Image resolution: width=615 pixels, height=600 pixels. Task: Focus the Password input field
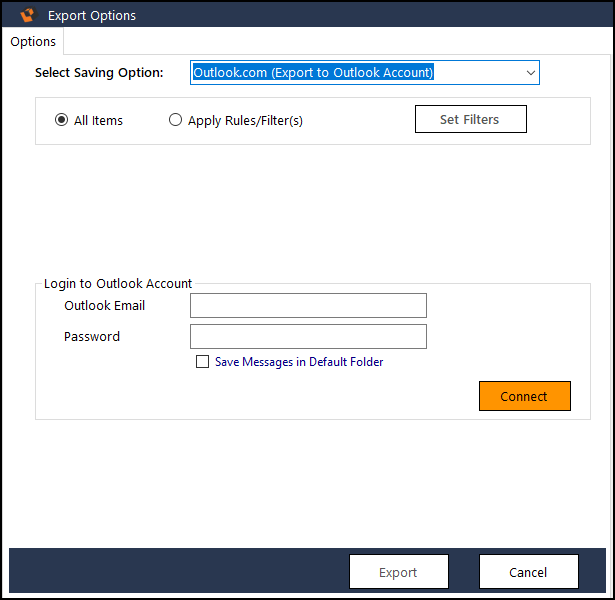tap(308, 336)
